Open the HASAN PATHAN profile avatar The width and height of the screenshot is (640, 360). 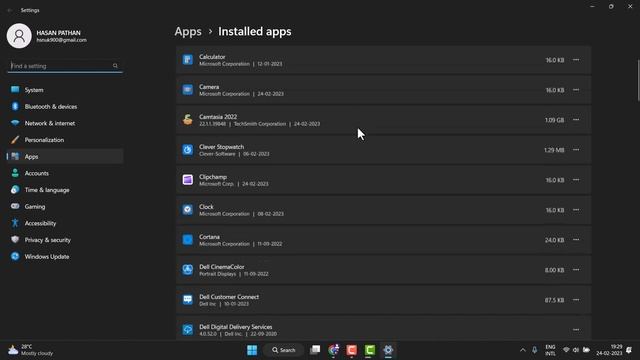(19, 36)
